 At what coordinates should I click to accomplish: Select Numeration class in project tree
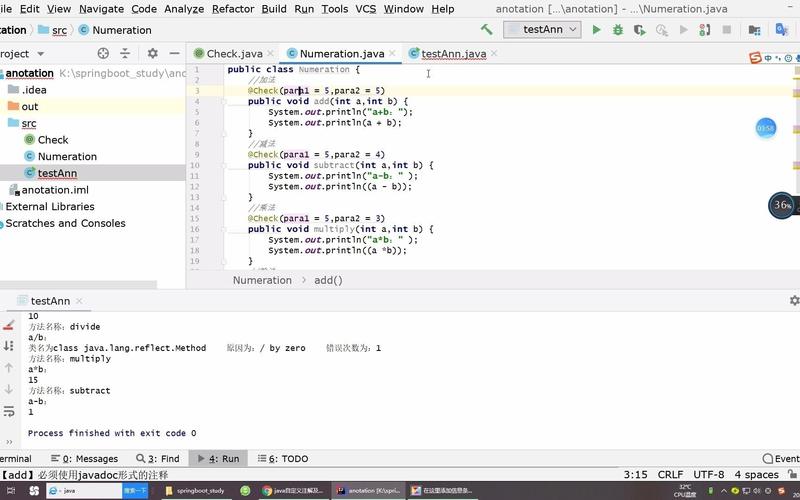[x=67, y=156]
